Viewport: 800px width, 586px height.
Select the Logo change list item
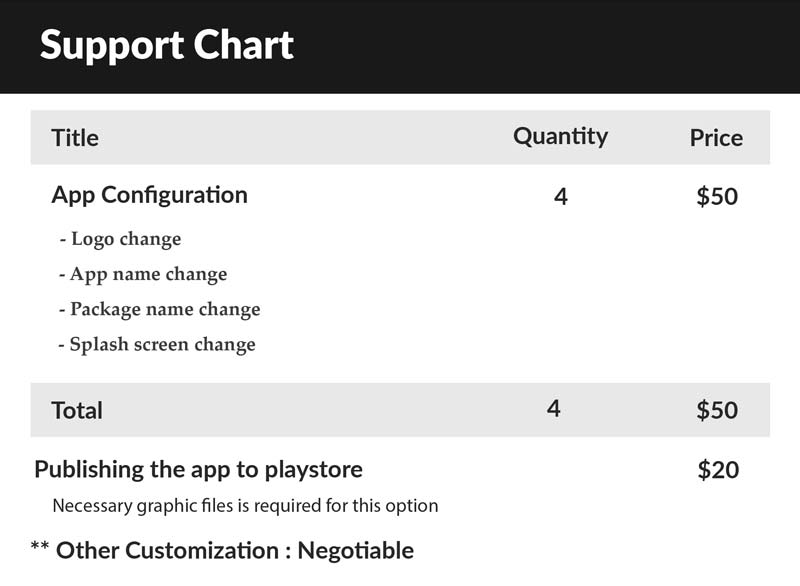[120, 239]
